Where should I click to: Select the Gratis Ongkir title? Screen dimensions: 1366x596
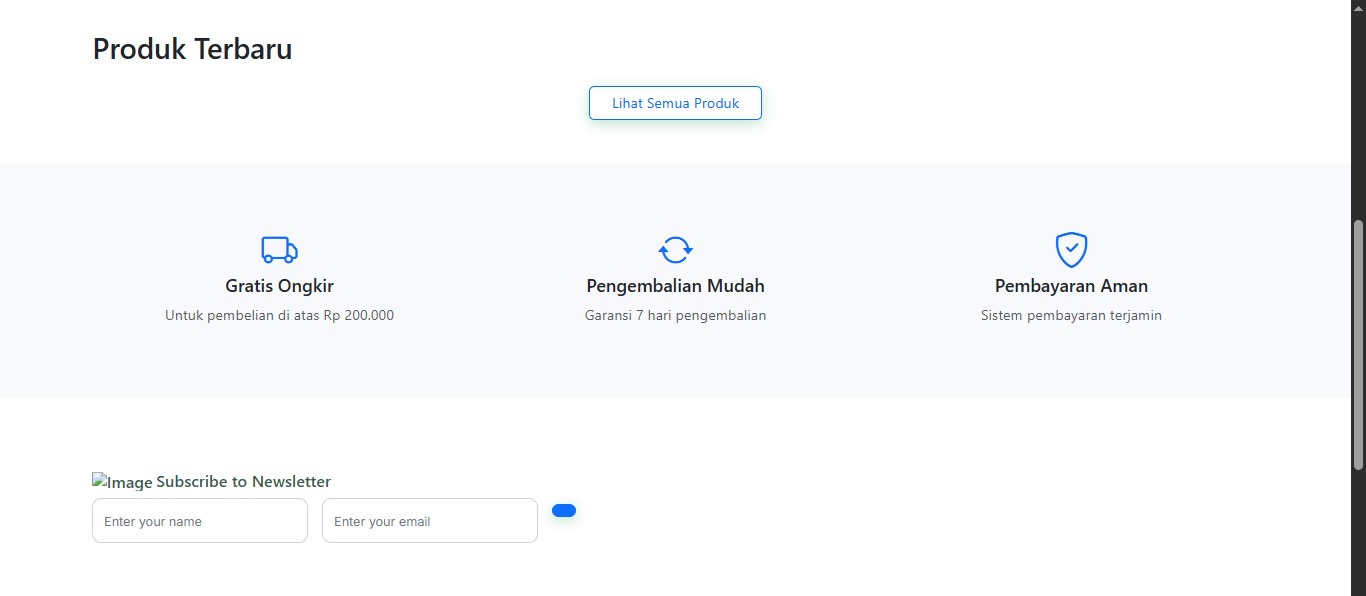[x=279, y=286]
